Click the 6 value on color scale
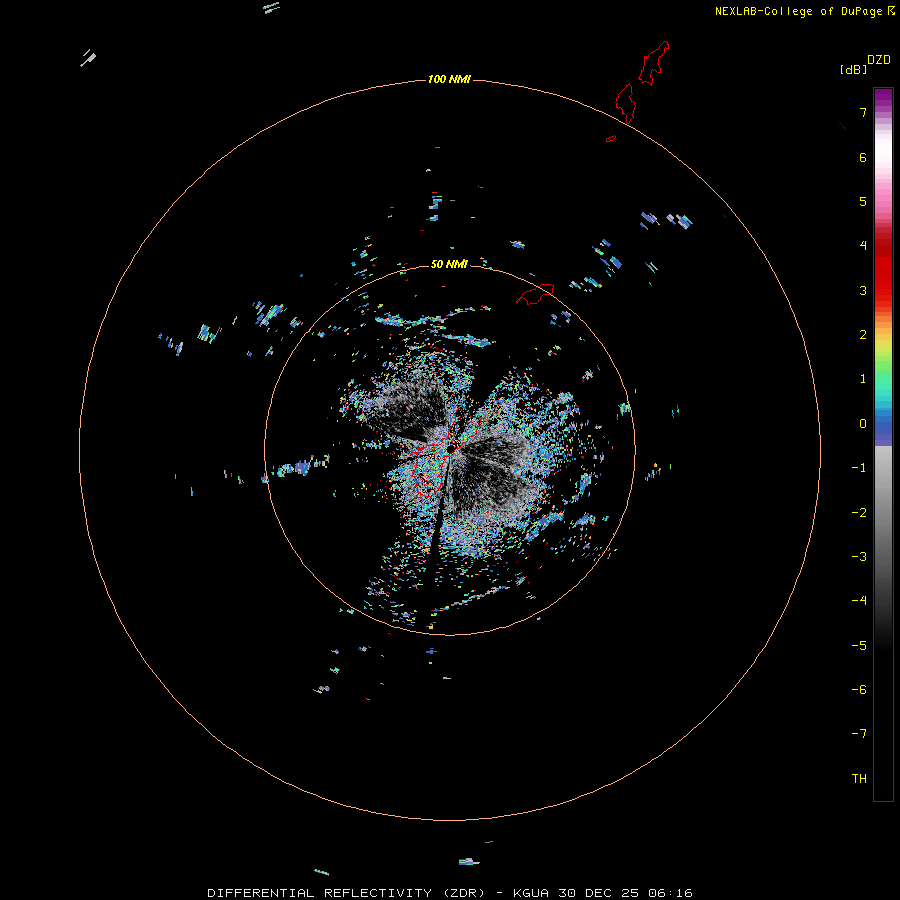This screenshot has height=900, width=900. [863, 157]
